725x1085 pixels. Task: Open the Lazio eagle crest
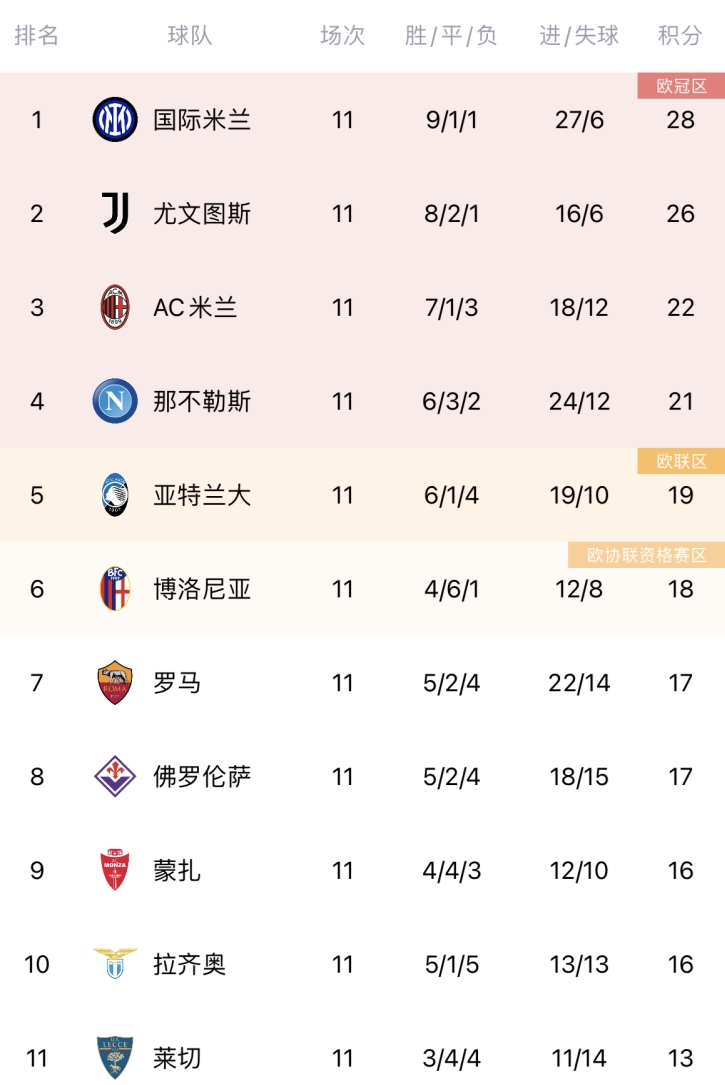tap(115, 963)
